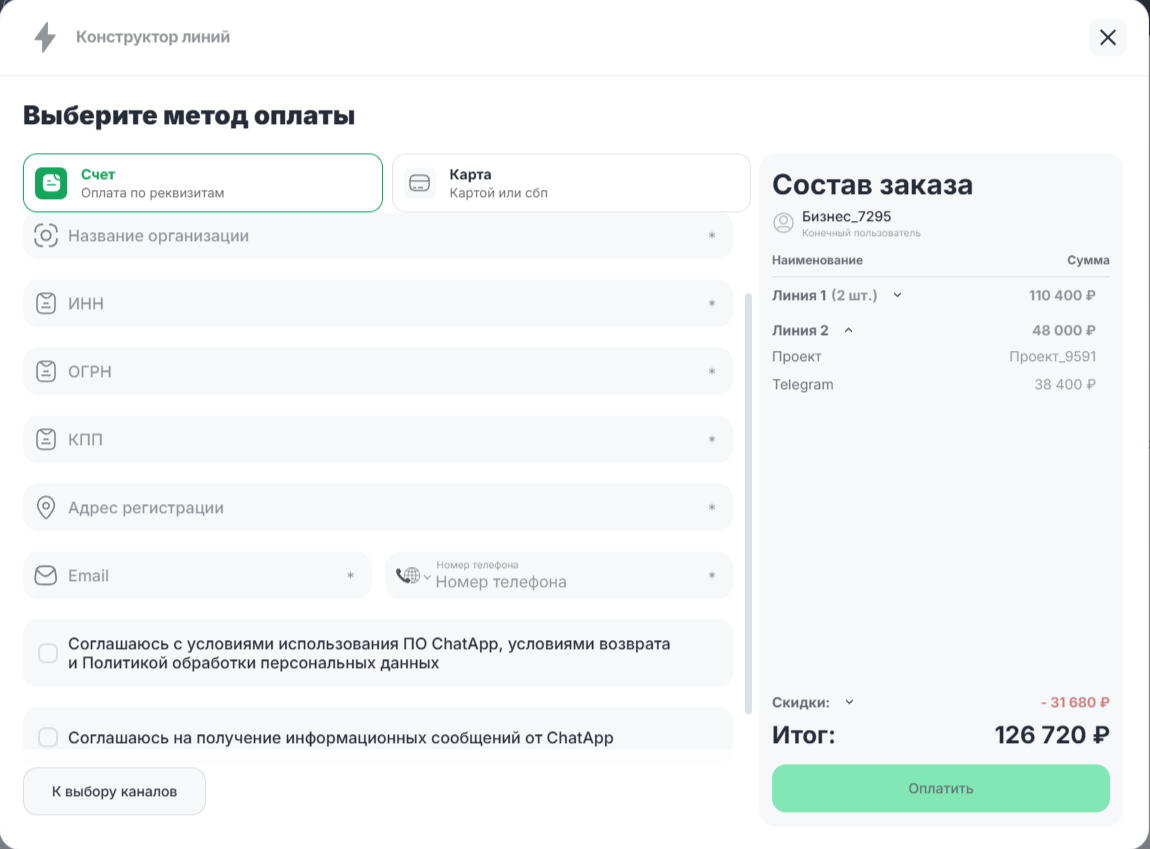
Task: Click the organization name field icon
Action: (x=45, y=236)
